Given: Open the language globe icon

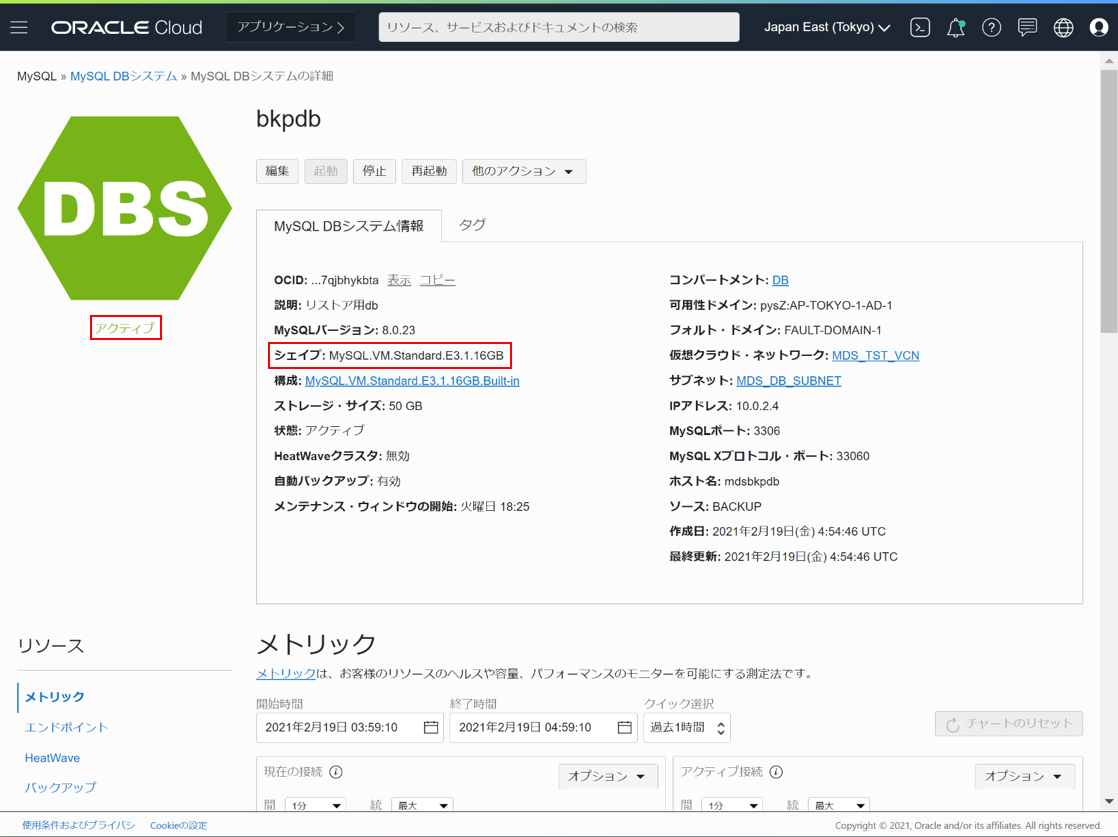Looking at the screenshot, I should coord(1063,28).
